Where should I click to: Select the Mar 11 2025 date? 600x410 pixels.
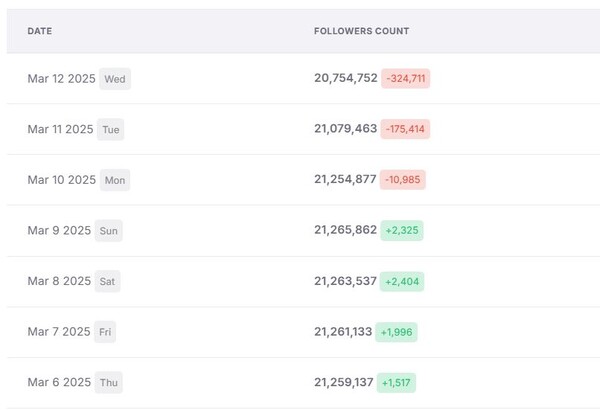[61, 129]
